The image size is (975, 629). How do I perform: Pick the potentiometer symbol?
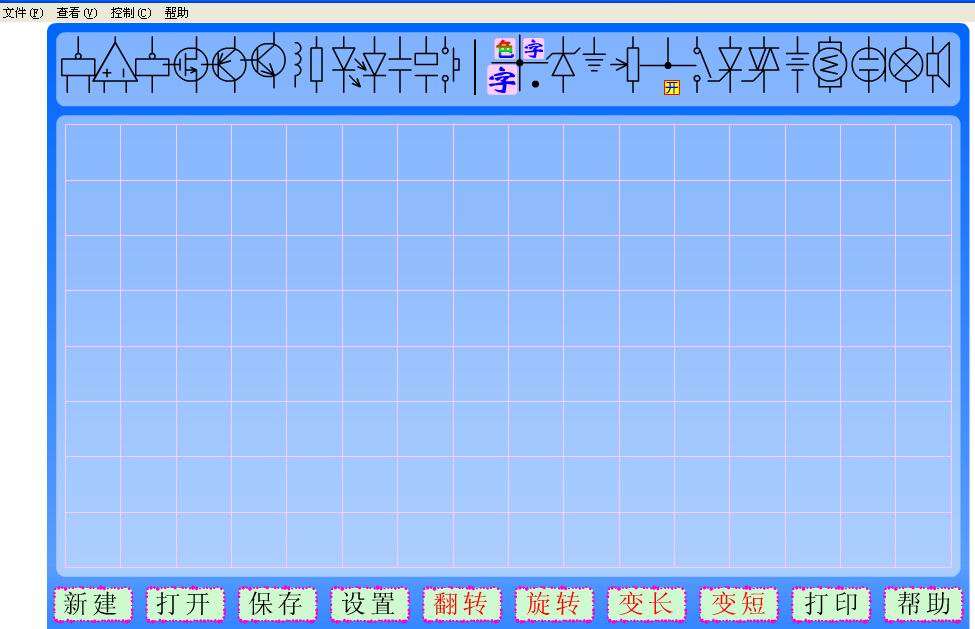tap(631, 65)
